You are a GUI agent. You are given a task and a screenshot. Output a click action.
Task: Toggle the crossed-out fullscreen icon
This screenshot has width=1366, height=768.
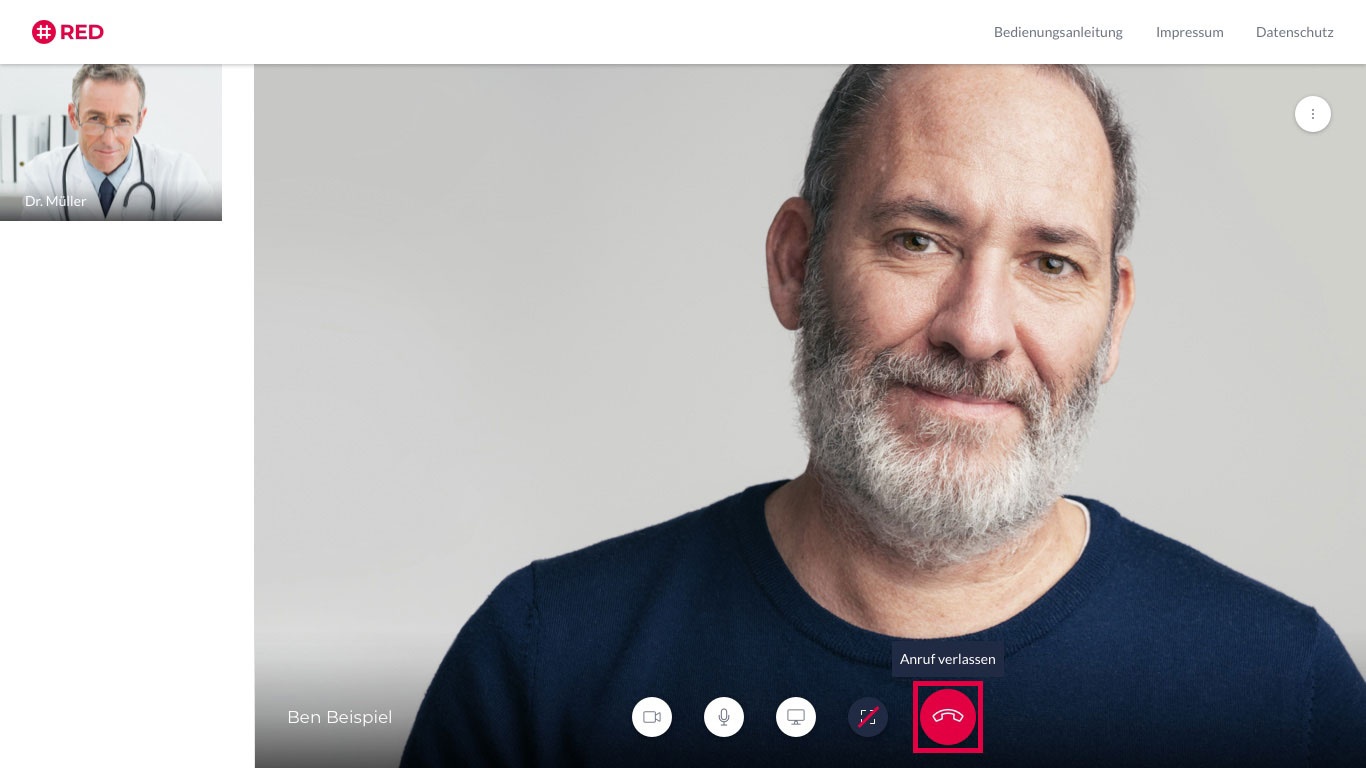coord(868,717)
